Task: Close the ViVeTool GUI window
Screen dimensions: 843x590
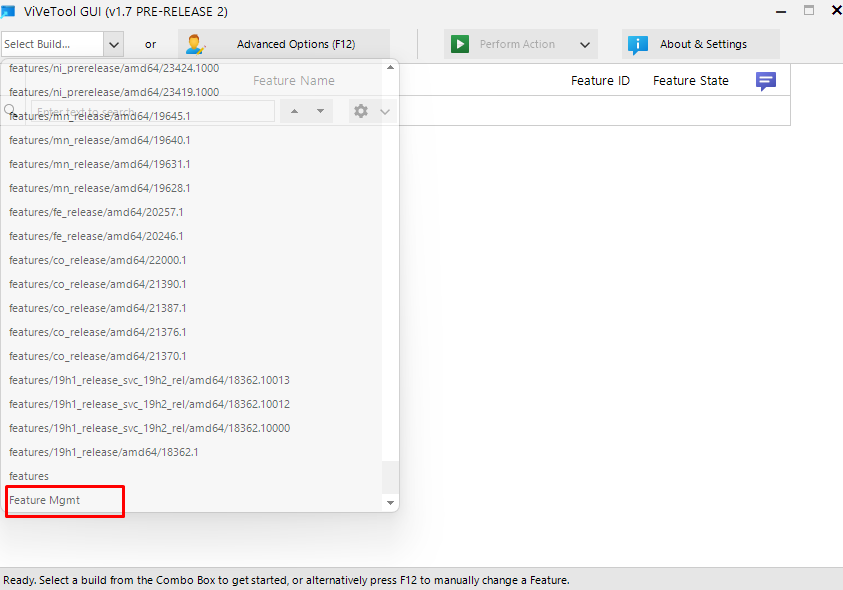Action: pyautogui.click(x=836, y=10)
